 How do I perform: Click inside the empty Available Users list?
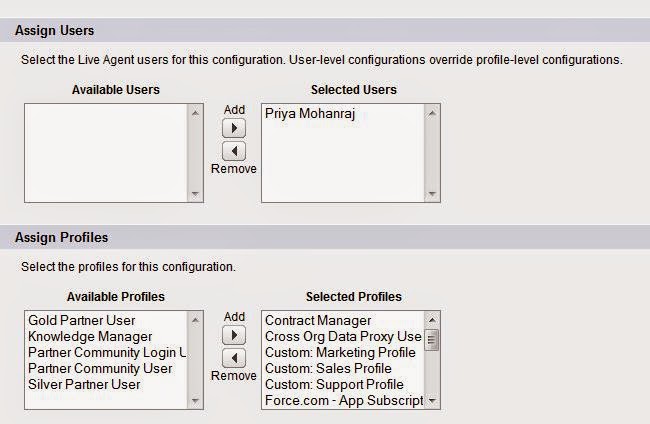106,153
